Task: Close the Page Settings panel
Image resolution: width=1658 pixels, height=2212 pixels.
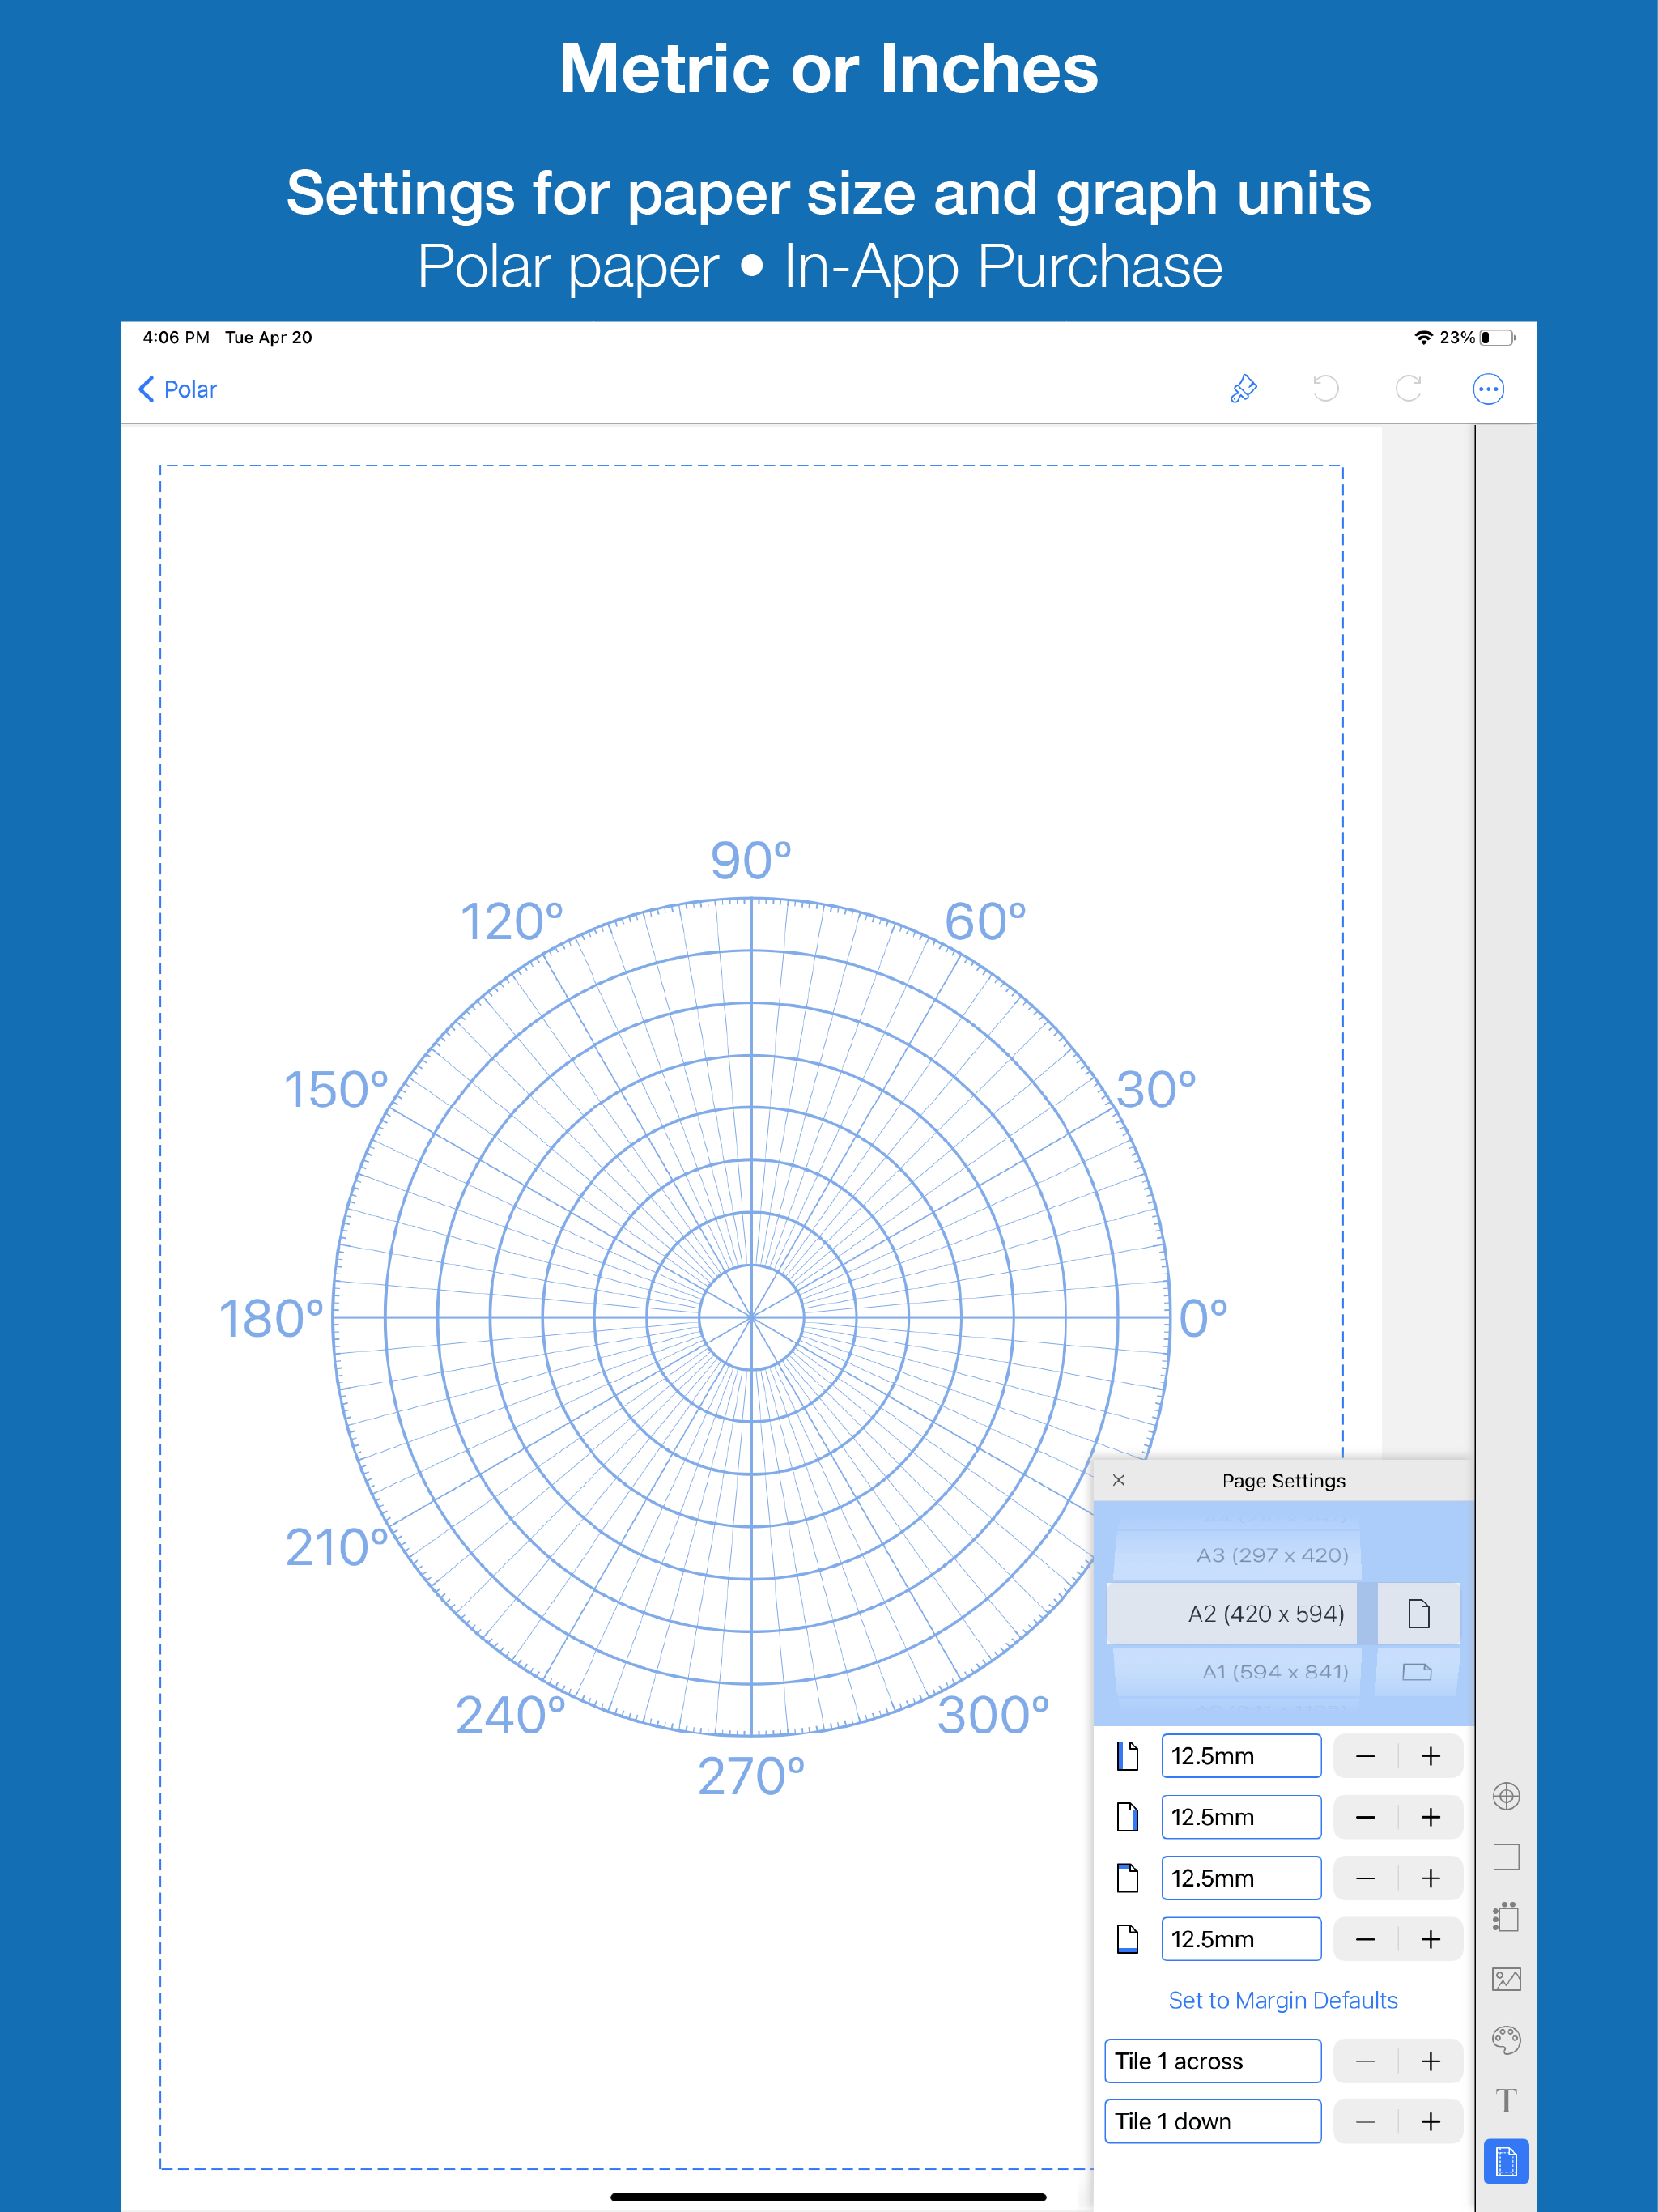Action: [x=1119, y=1480]
